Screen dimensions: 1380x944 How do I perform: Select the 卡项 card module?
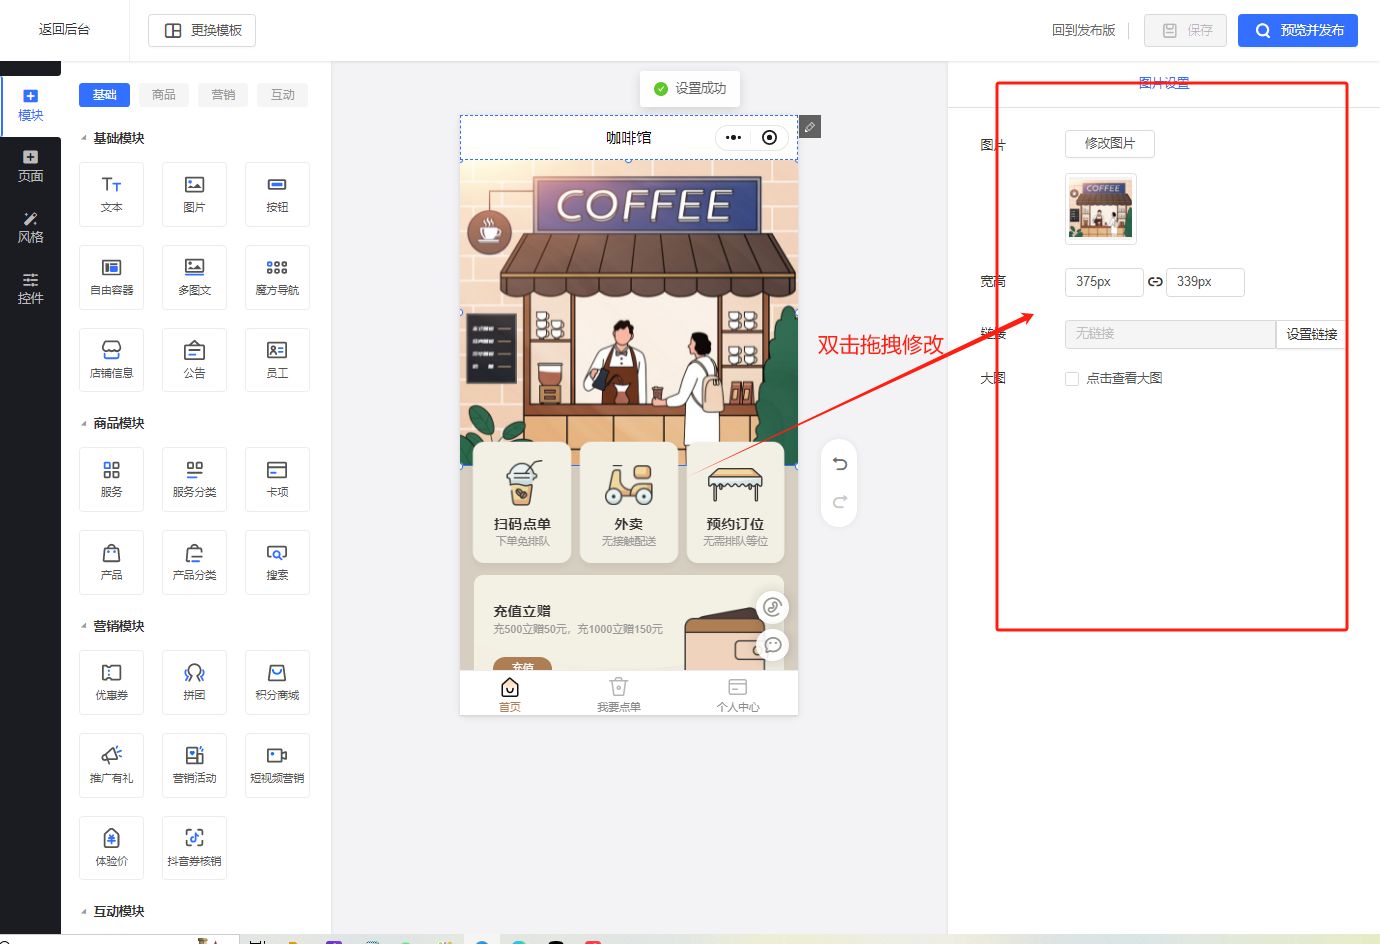coord(277,479)
